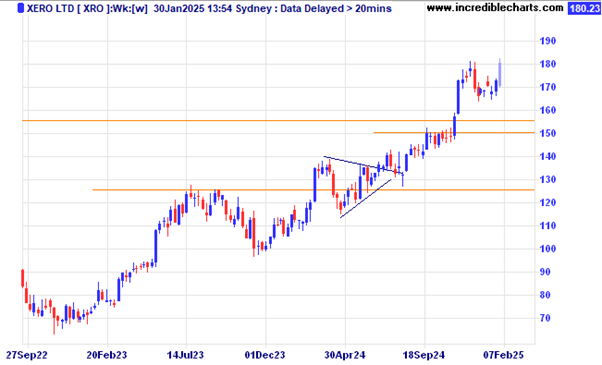Select the orange horizontal line near 155
The height and width of the screenshot is (365, 602).
278,121
